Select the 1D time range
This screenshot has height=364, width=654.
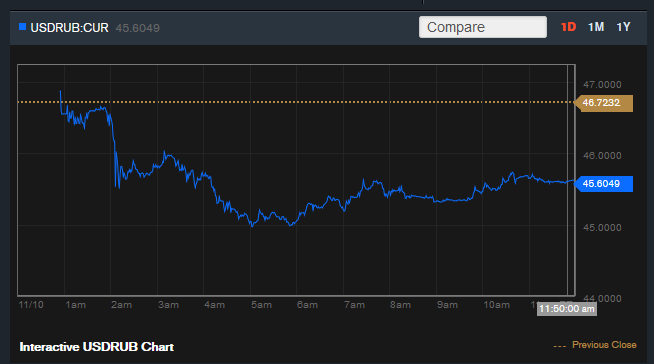[x=568, y=27]
